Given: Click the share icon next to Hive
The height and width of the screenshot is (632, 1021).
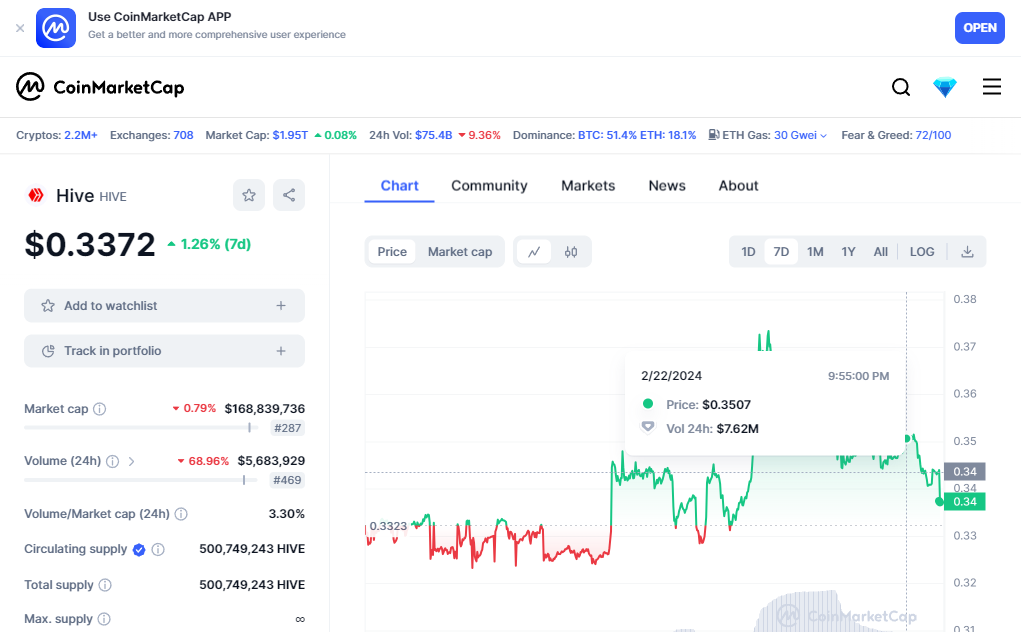Looking at the screenshot, I should pyautogui.click(x=289, y=195).
